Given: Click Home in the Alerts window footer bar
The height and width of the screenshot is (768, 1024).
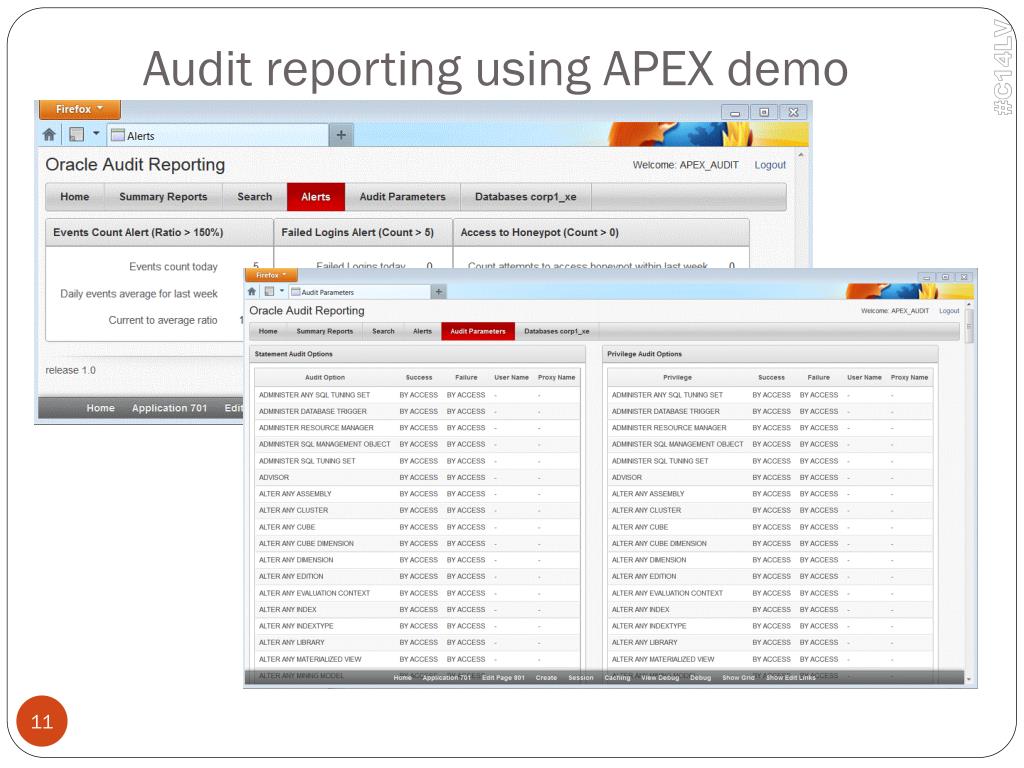Looking at the screenshot, I should pyautogui.click(x=101, y=408).
